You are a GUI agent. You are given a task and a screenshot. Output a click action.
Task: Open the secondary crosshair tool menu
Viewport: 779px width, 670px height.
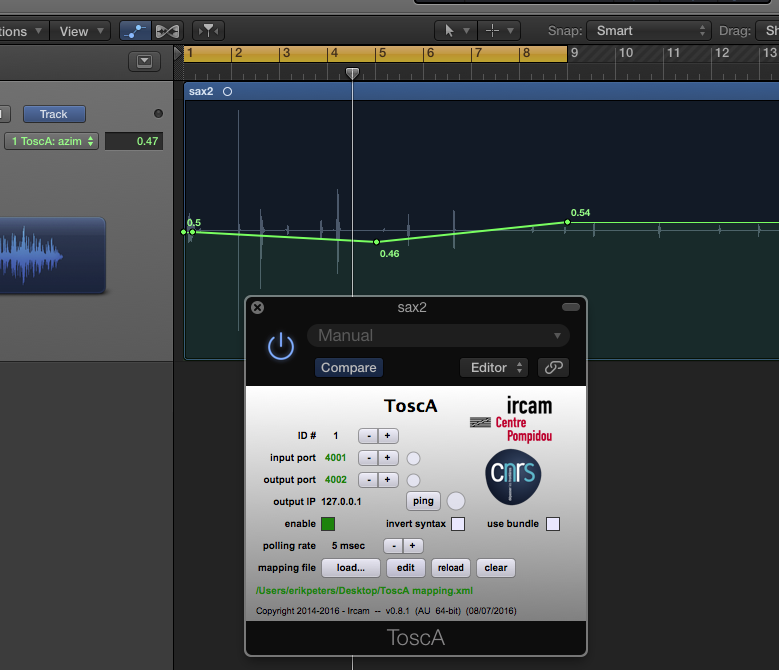[499, 31]
